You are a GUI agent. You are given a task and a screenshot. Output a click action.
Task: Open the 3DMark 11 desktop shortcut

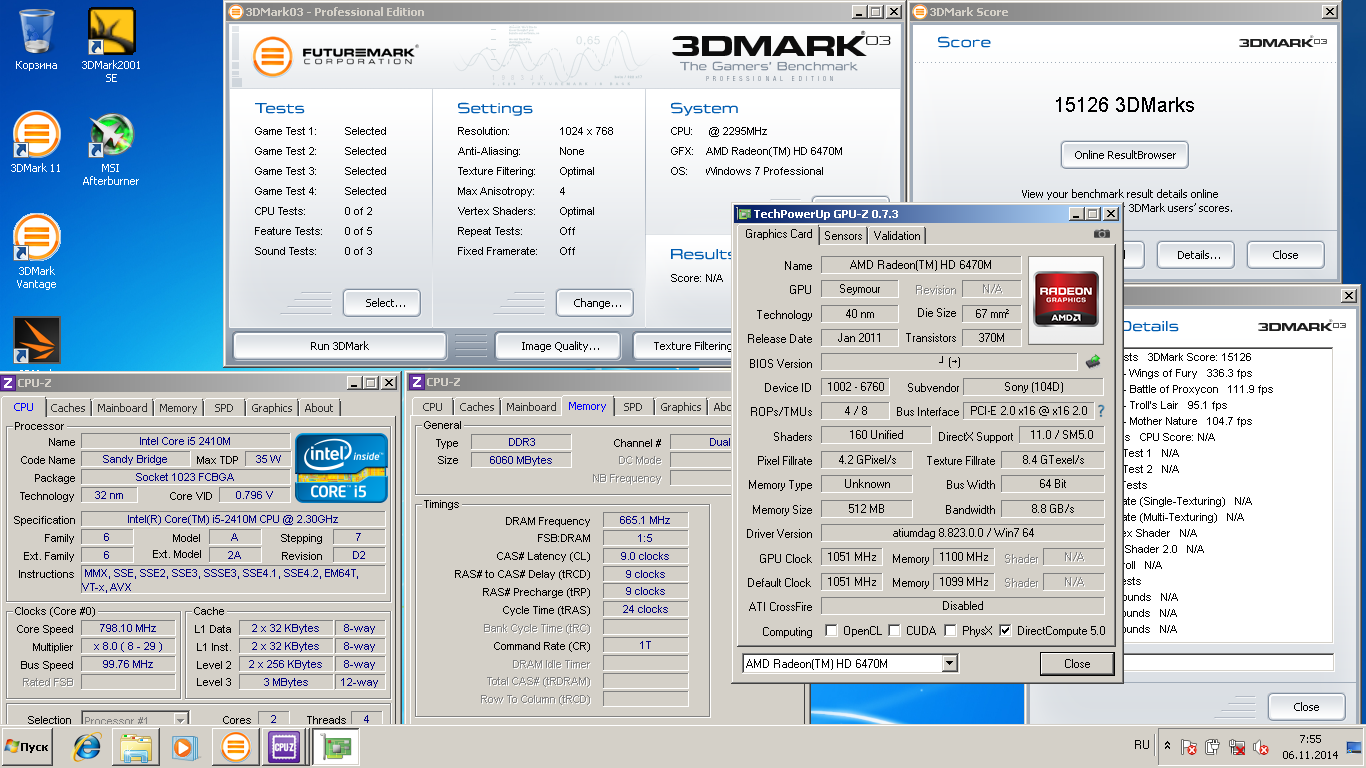point(36,142)
